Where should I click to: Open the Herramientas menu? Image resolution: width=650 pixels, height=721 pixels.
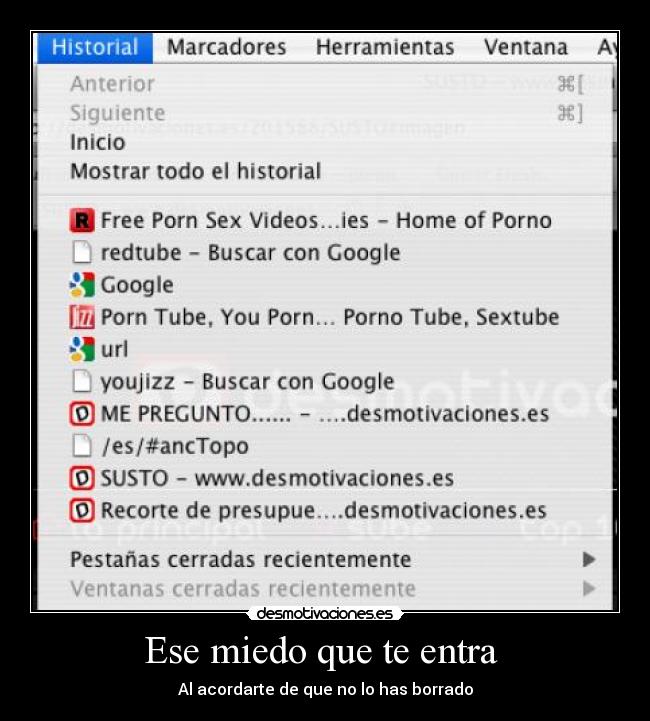(385, 47)
